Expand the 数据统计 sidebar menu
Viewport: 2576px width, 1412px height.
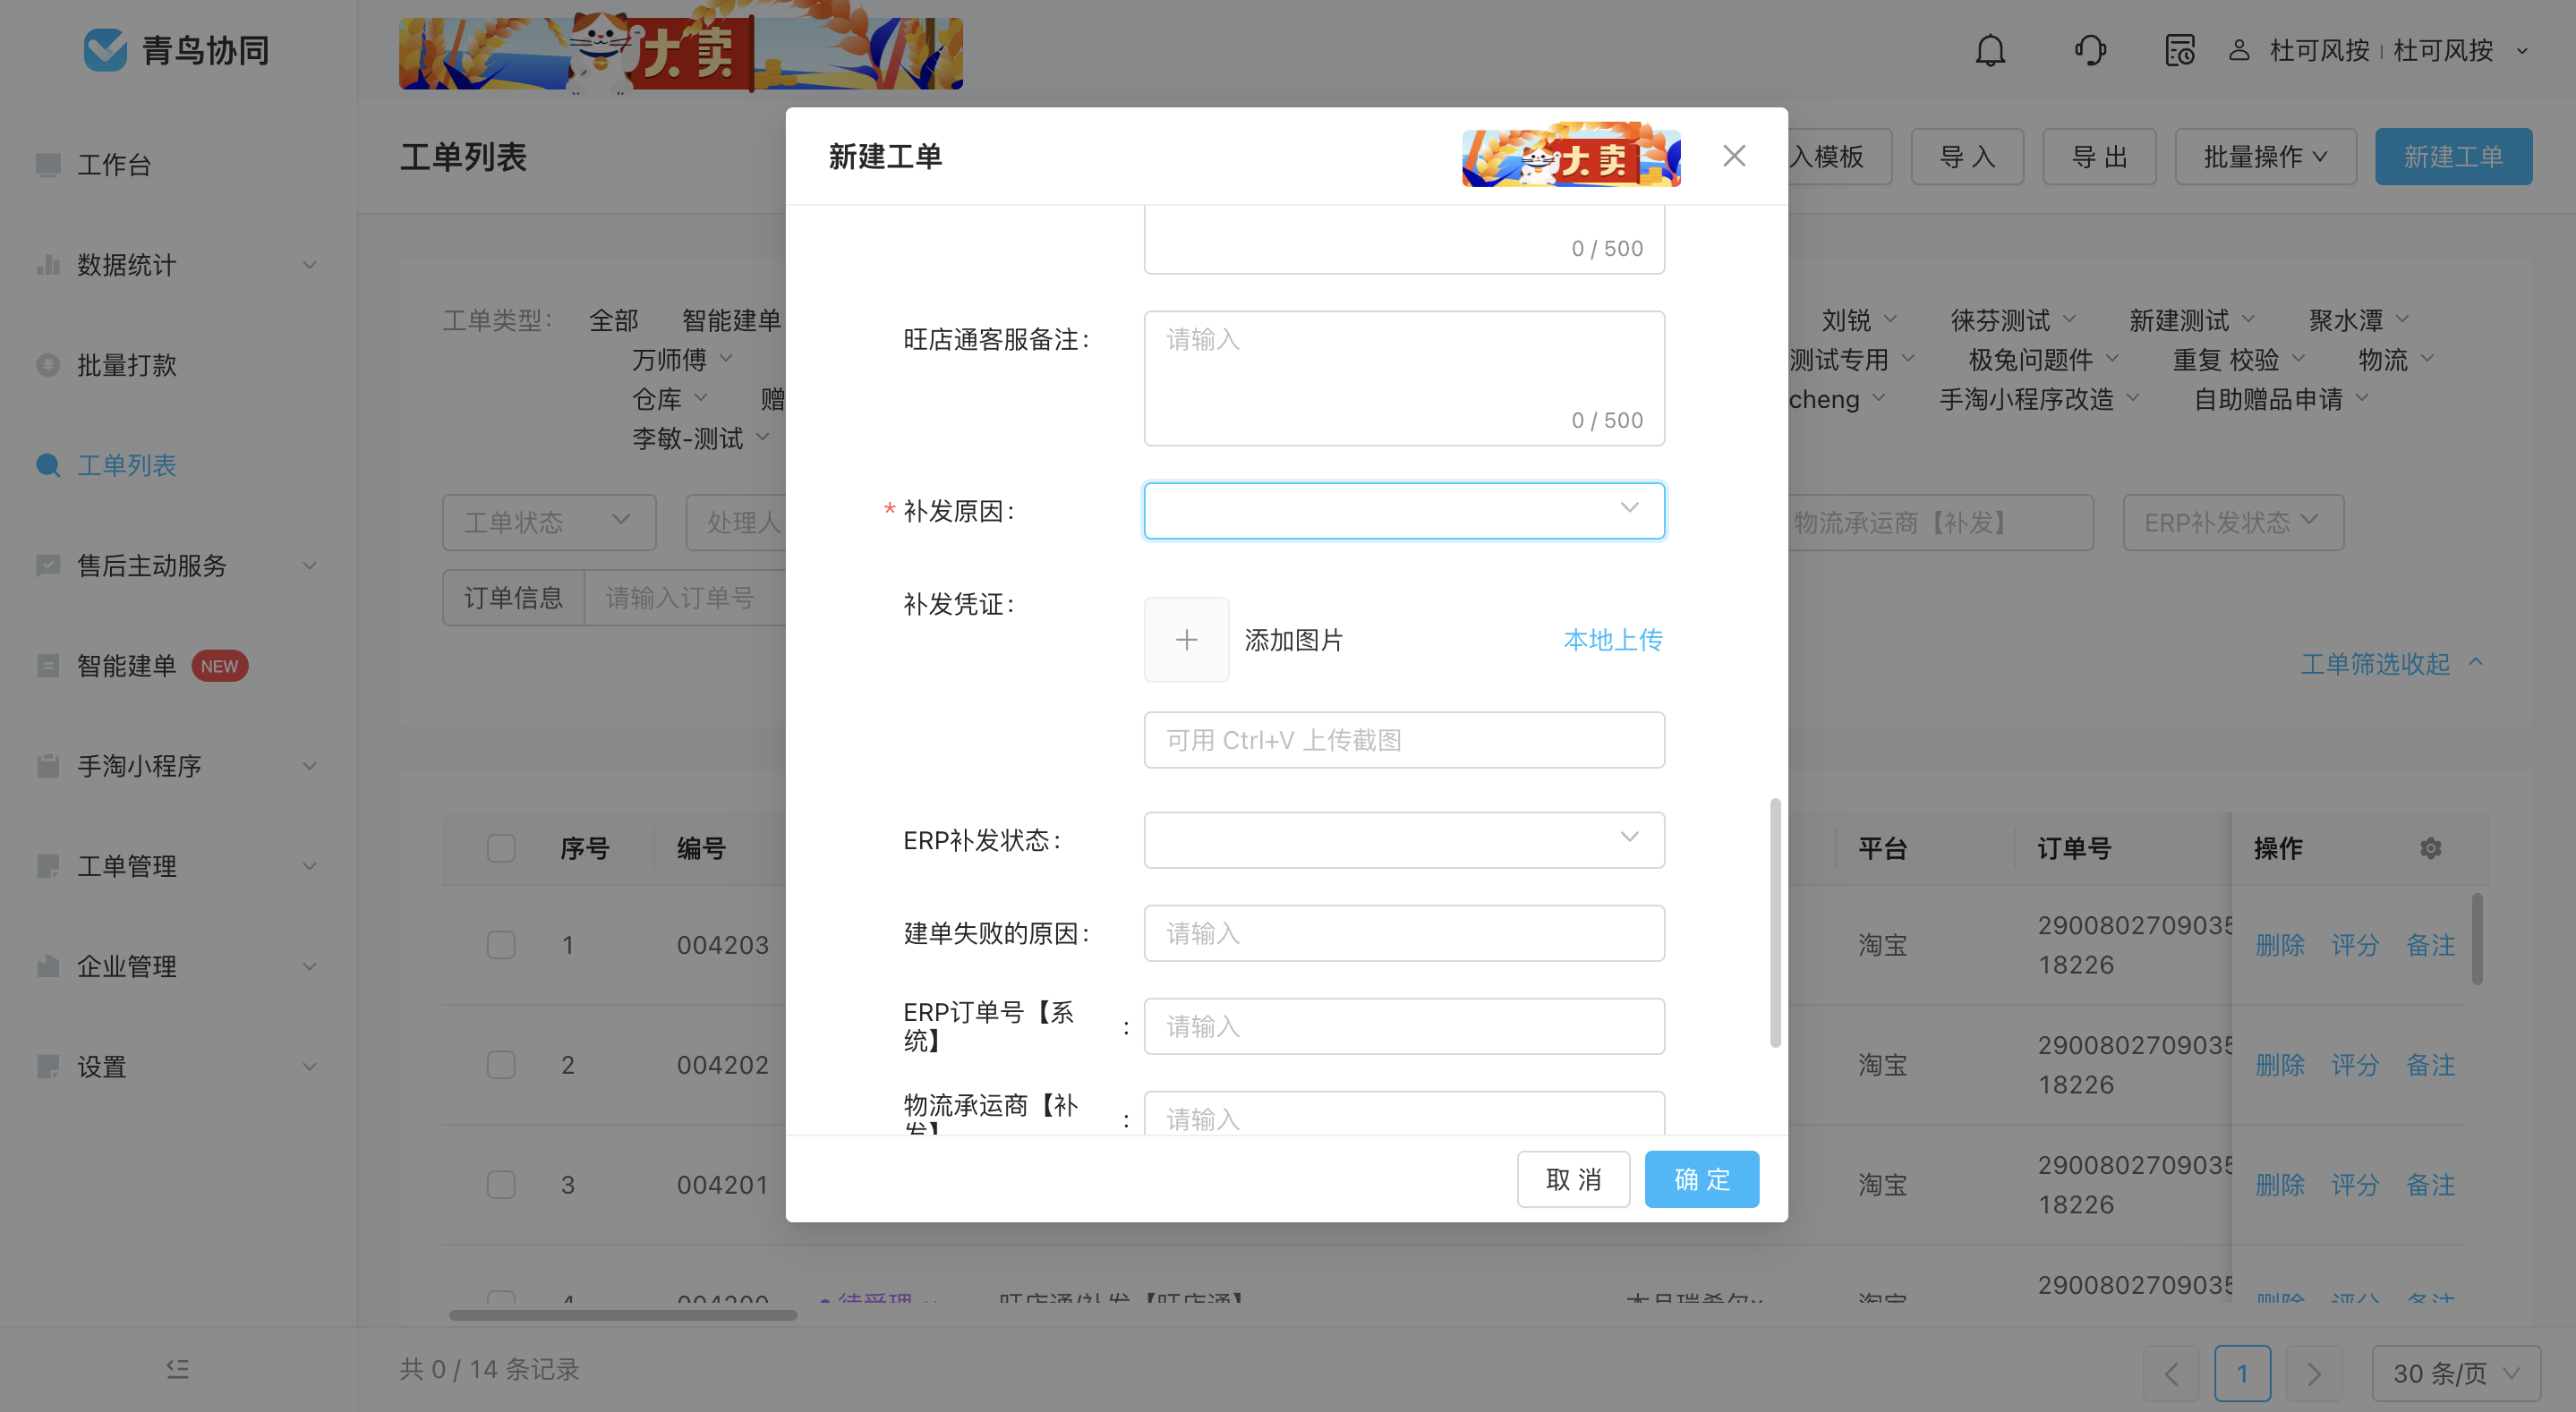(x=310, y=265)
